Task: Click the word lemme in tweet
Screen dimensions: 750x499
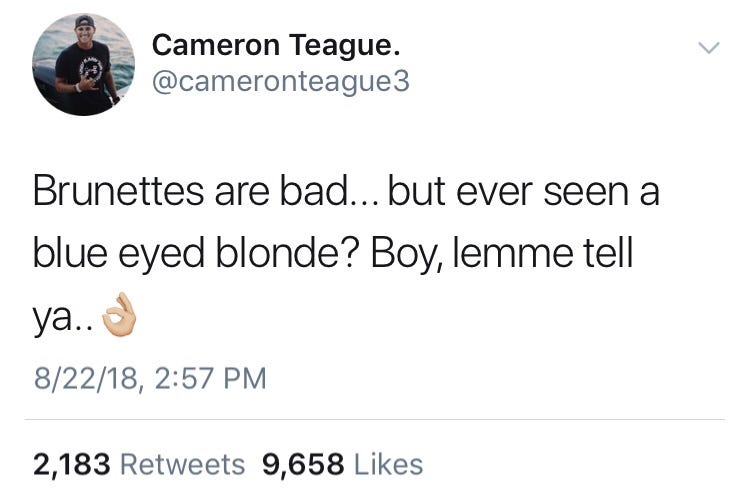Action: (x=512, y=253)
